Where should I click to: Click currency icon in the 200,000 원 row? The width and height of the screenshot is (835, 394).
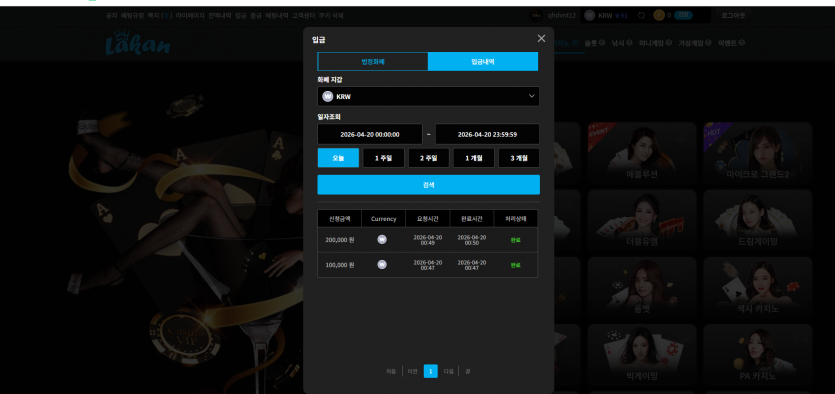[382, 240]
